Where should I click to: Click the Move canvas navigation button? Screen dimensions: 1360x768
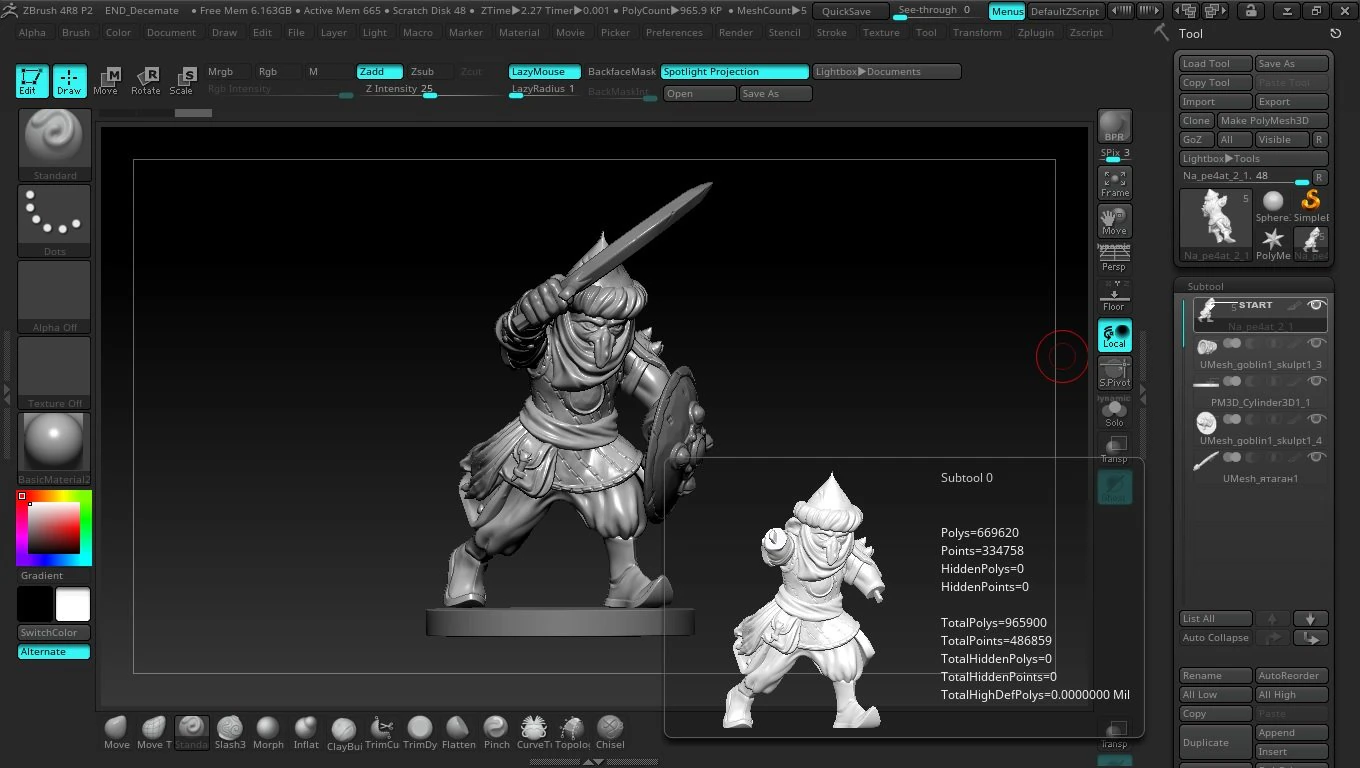coord(1114,221)
